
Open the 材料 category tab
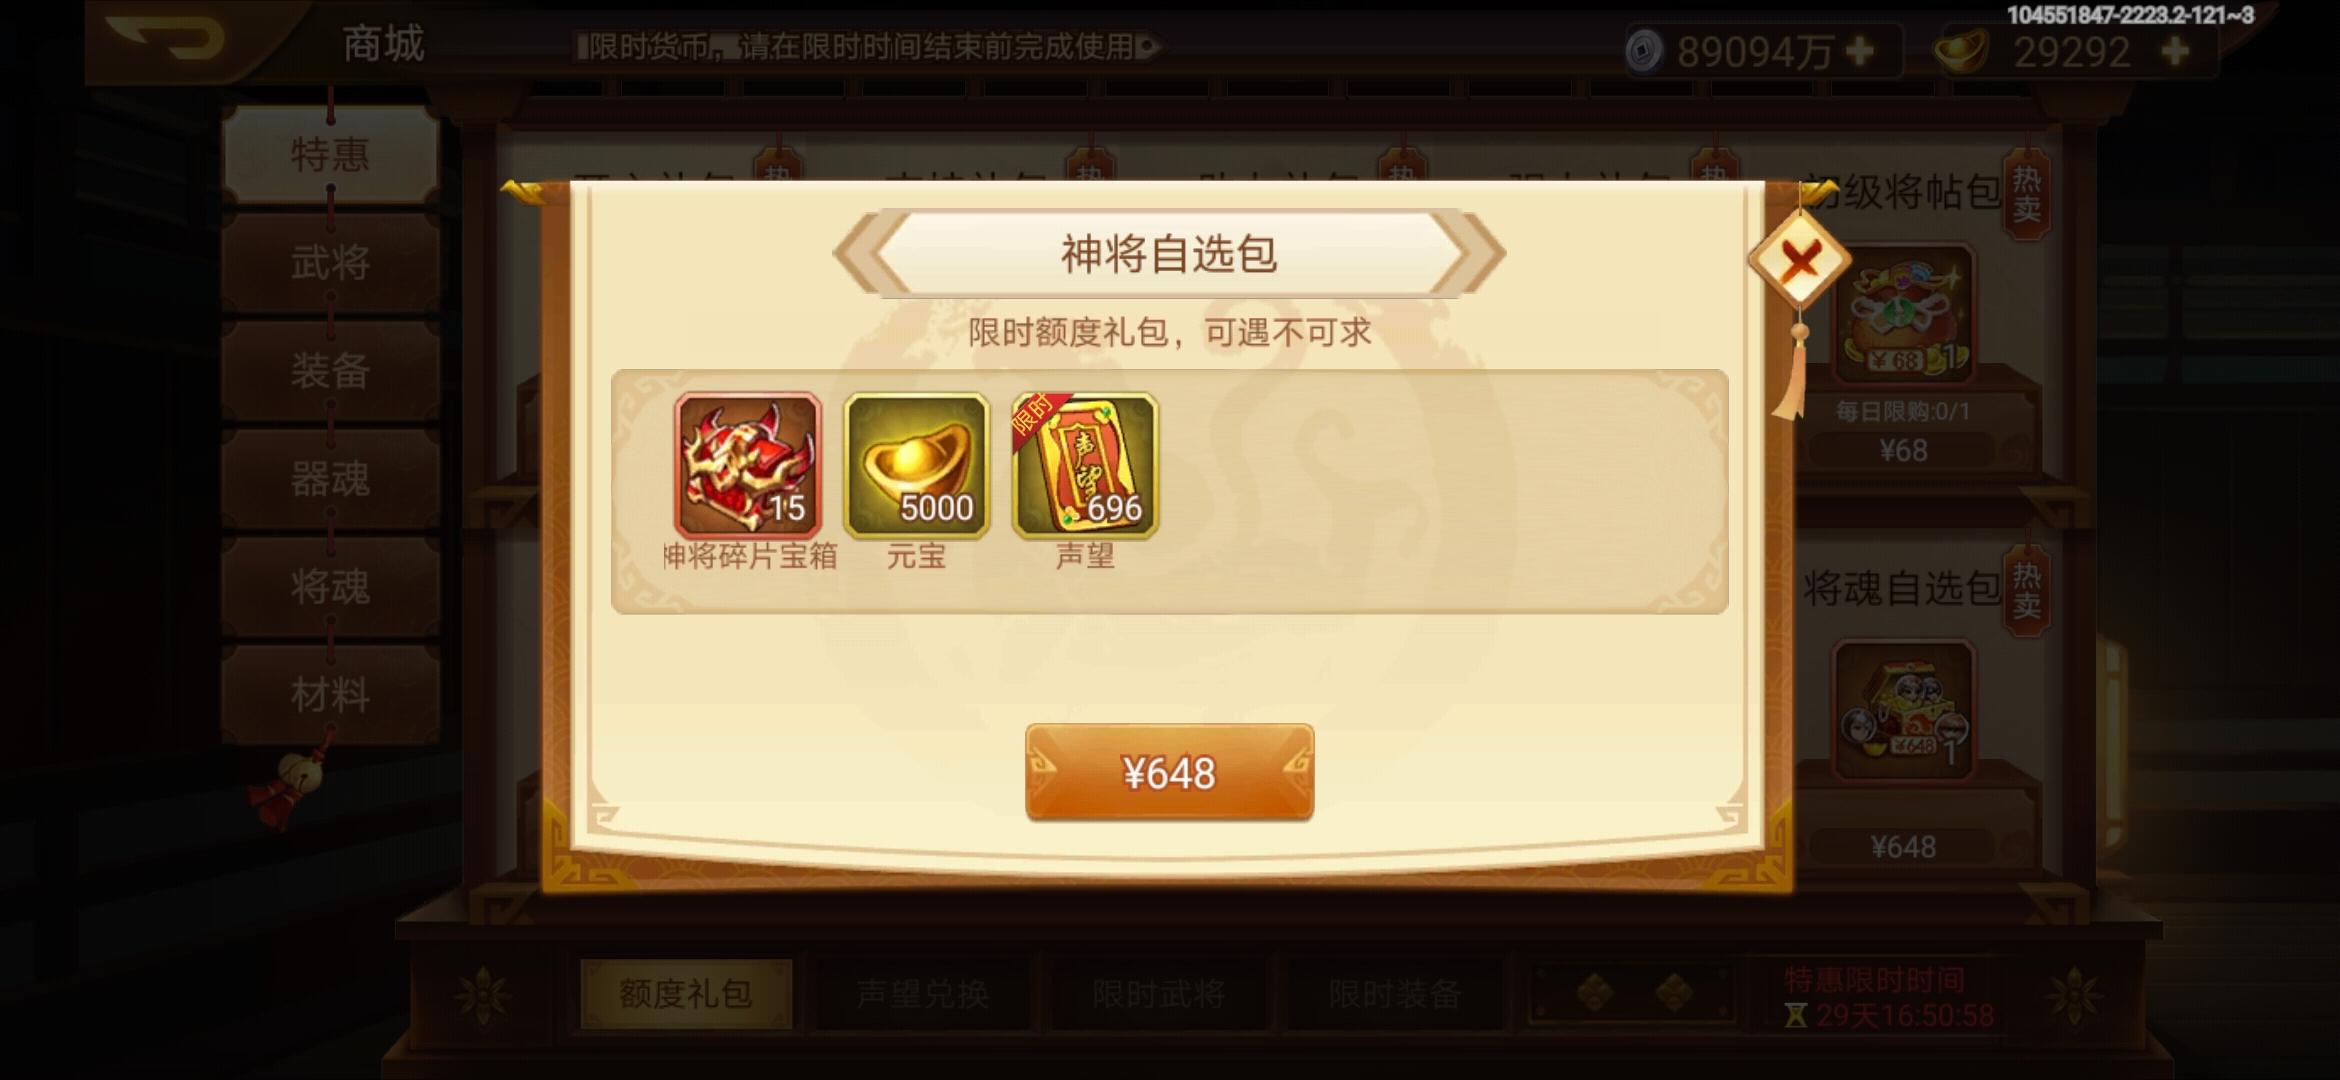point(330,695)
